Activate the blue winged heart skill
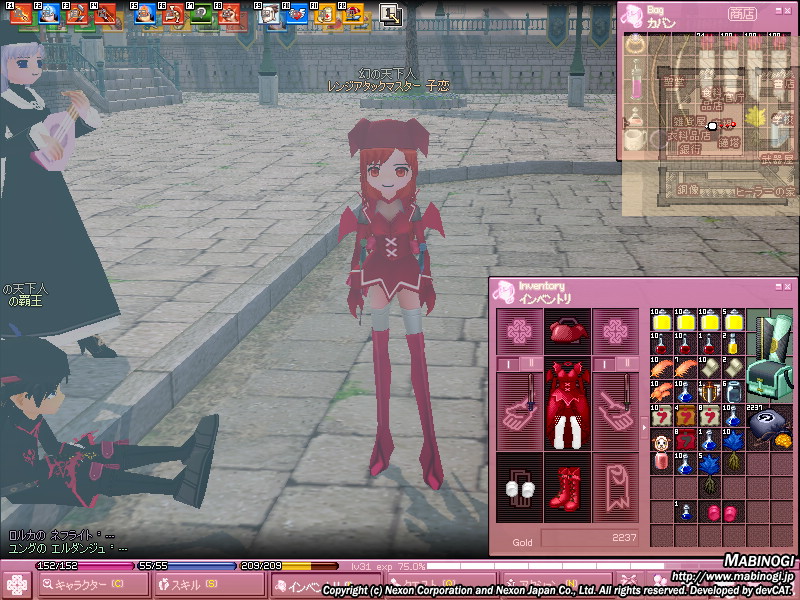Screen dimensions: 800x600 (x=296, y=14)
